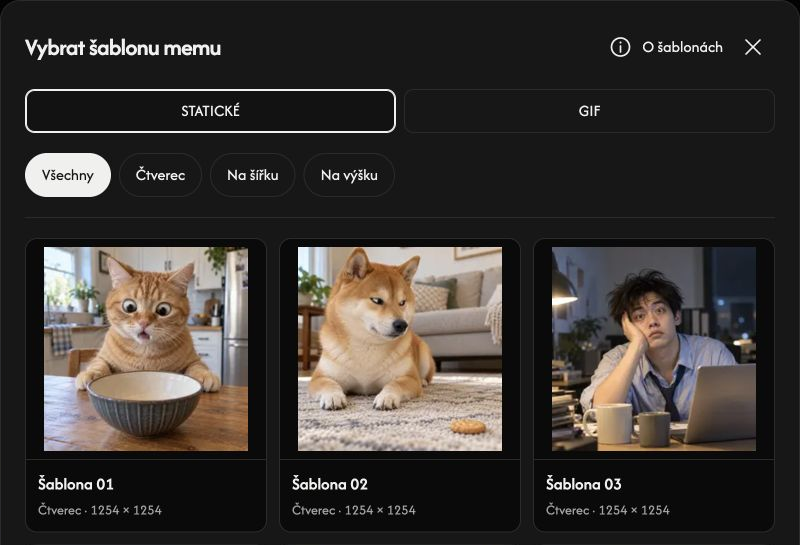Switch to the GIF tab
This screenshot has height=545, width=800.
coord(589,111)
